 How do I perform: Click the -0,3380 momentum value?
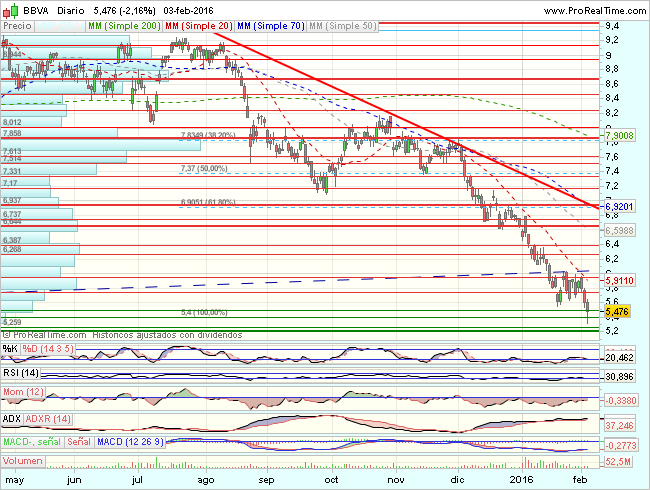tap(621, 401)
